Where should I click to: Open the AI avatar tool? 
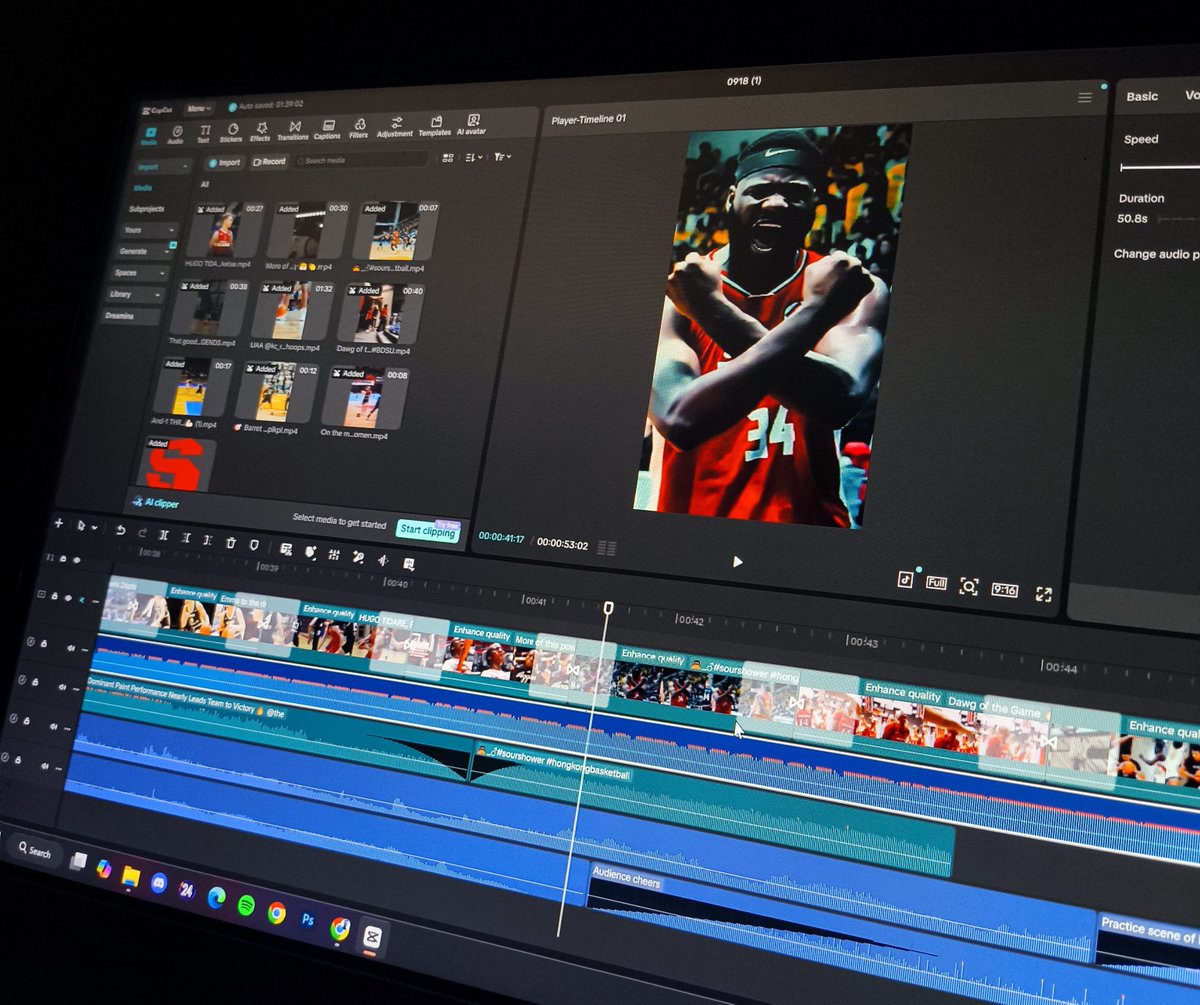[x=472, y=125]
